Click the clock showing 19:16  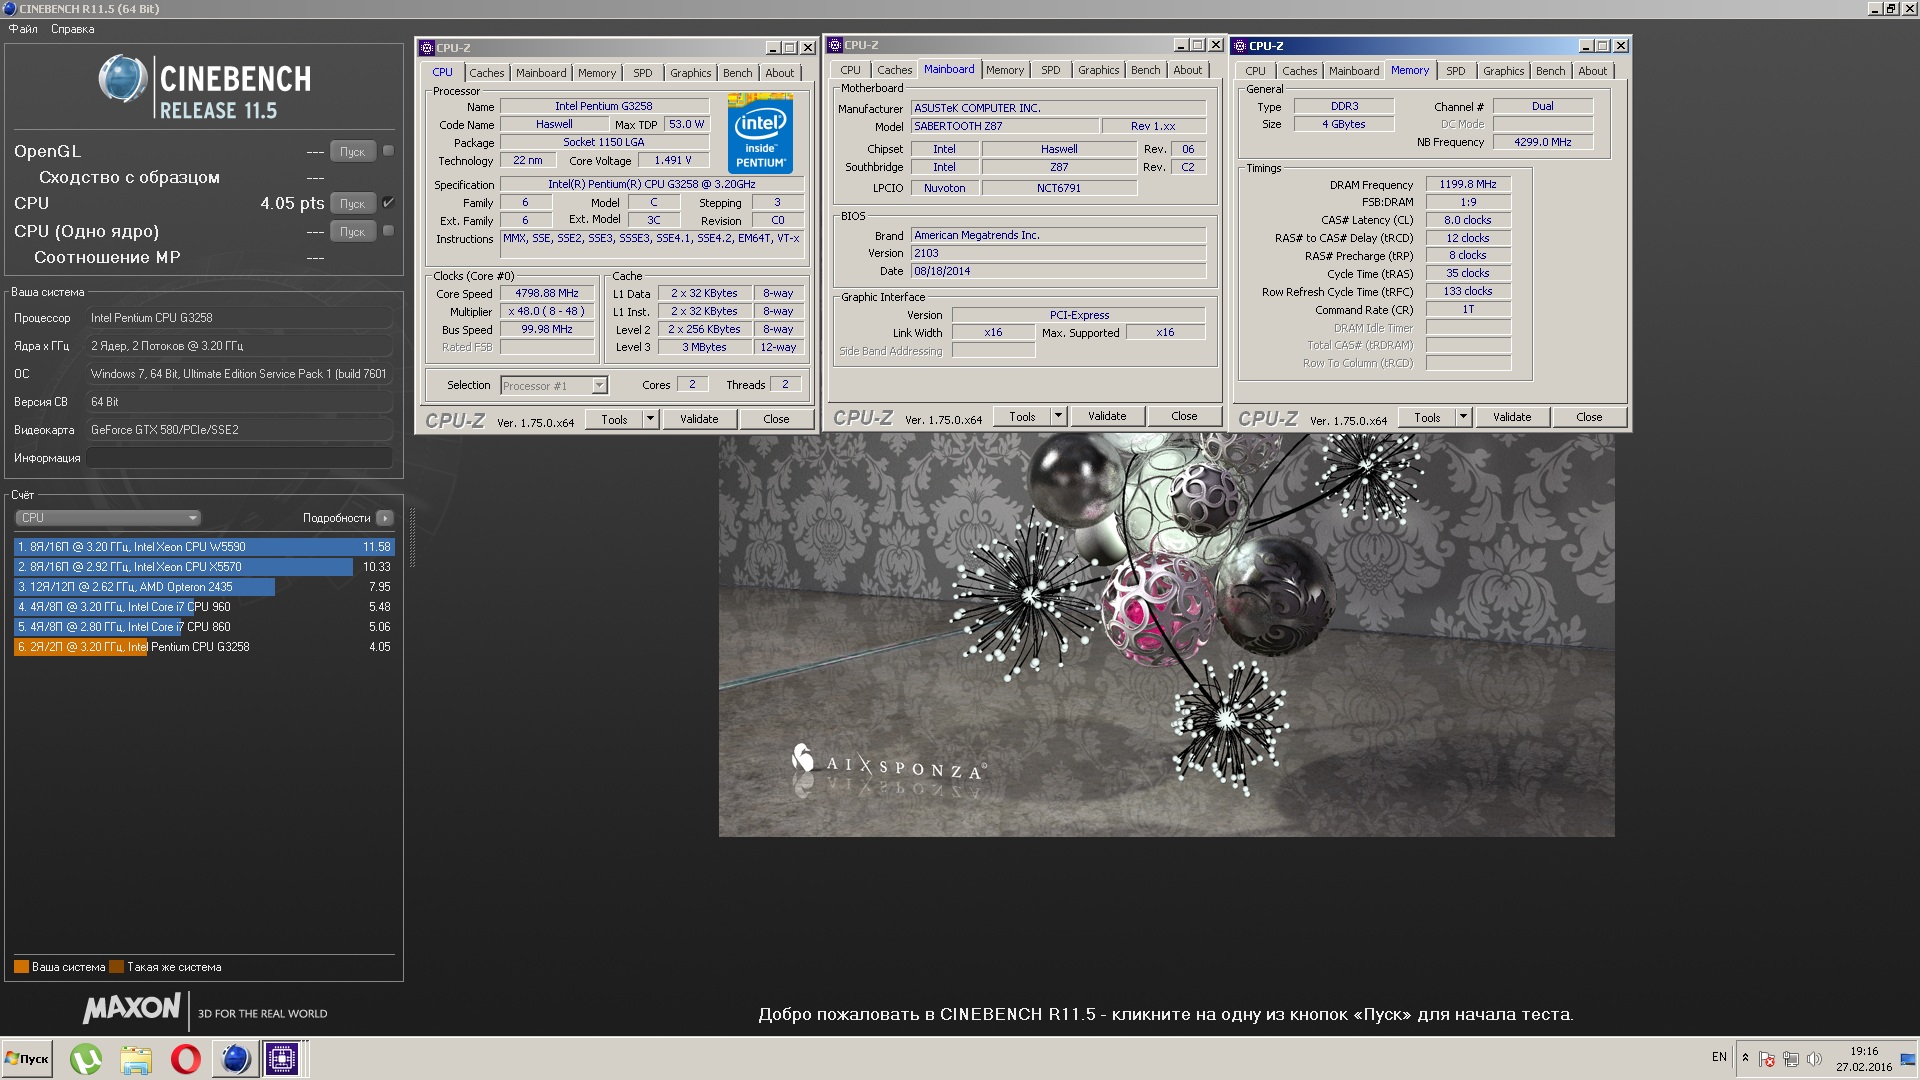[1864, 1051]
